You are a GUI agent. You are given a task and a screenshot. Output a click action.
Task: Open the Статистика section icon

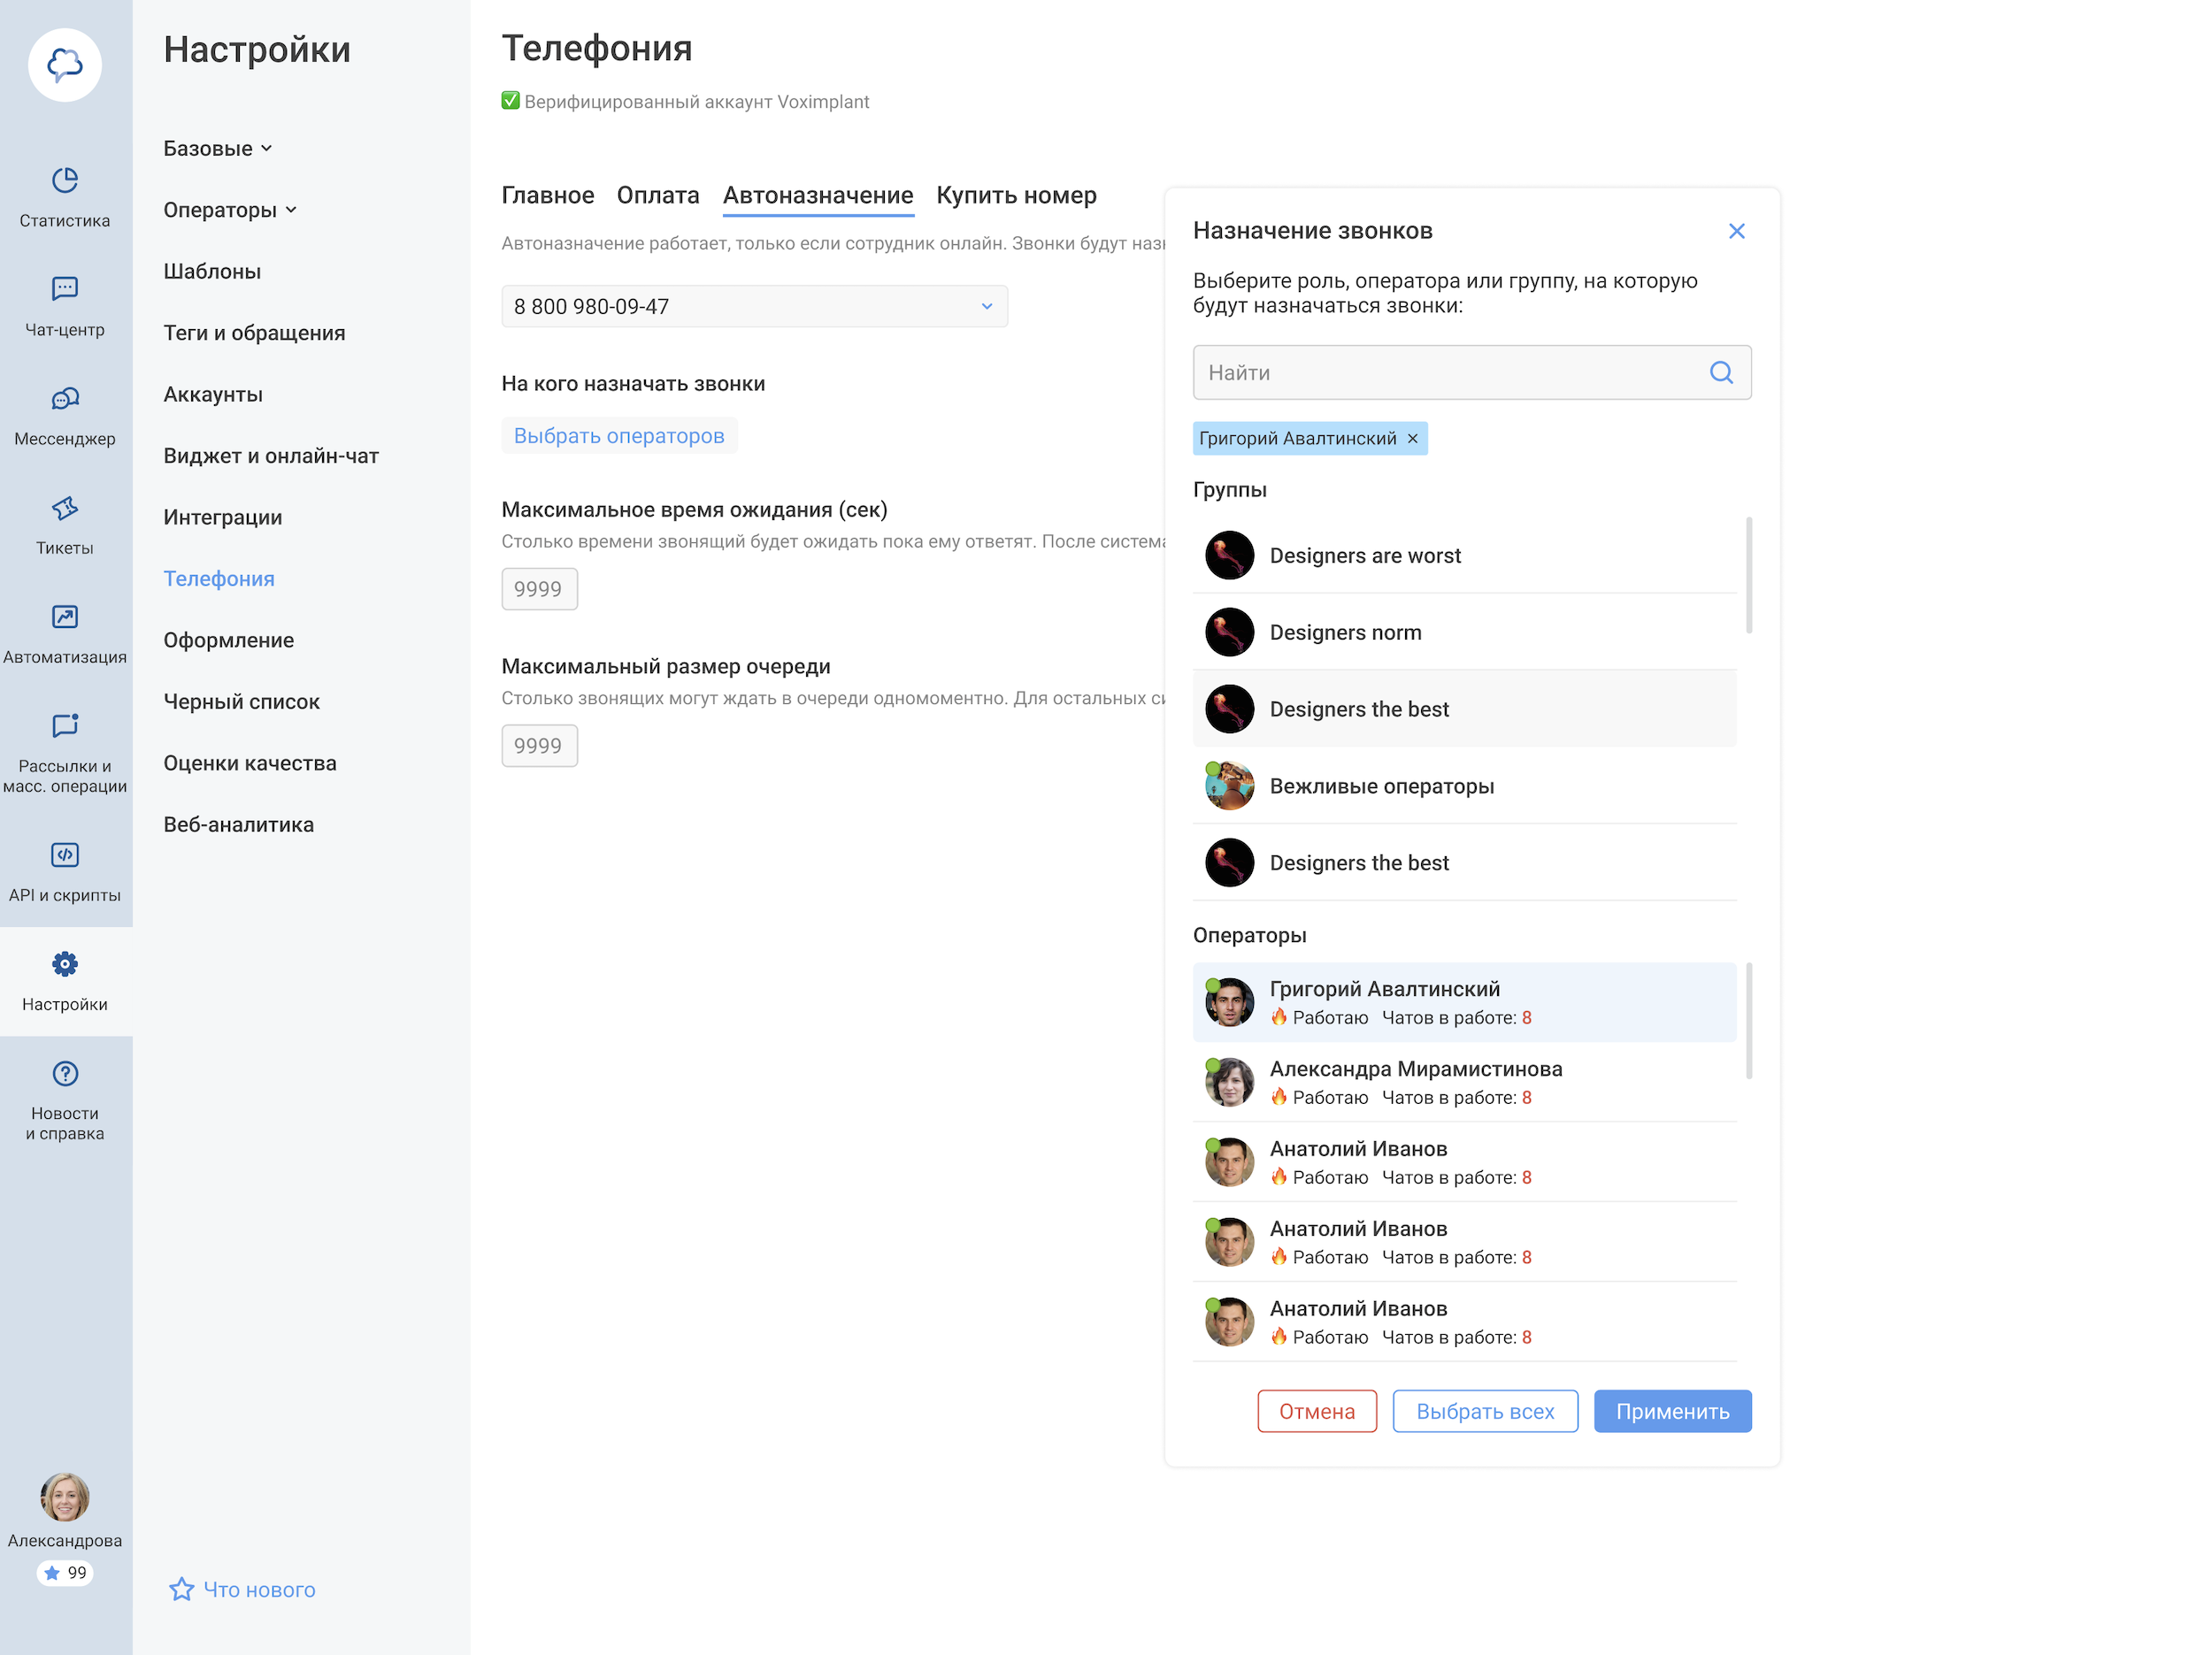[65, 180]
